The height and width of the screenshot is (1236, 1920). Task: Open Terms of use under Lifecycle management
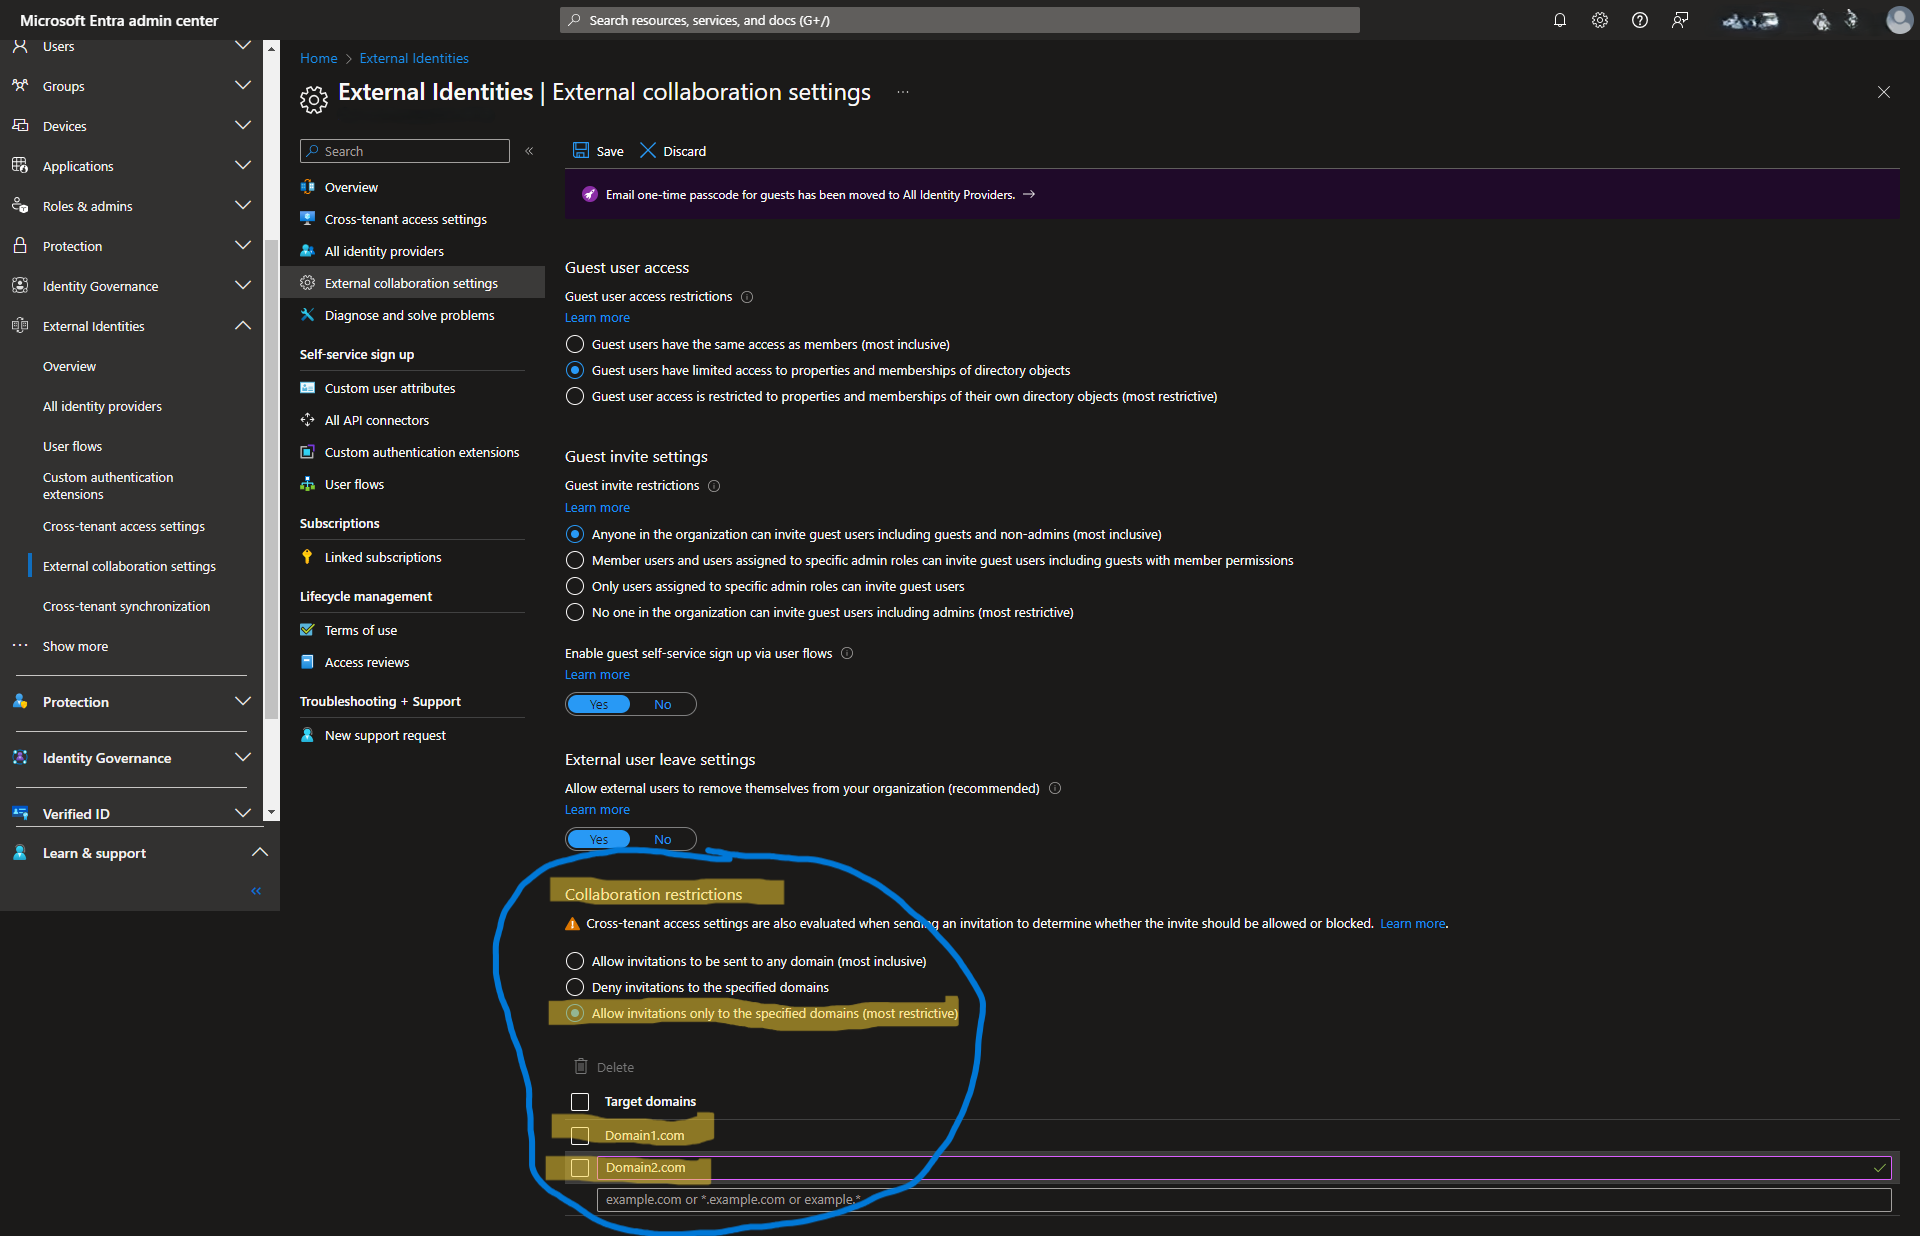point(360,630)
